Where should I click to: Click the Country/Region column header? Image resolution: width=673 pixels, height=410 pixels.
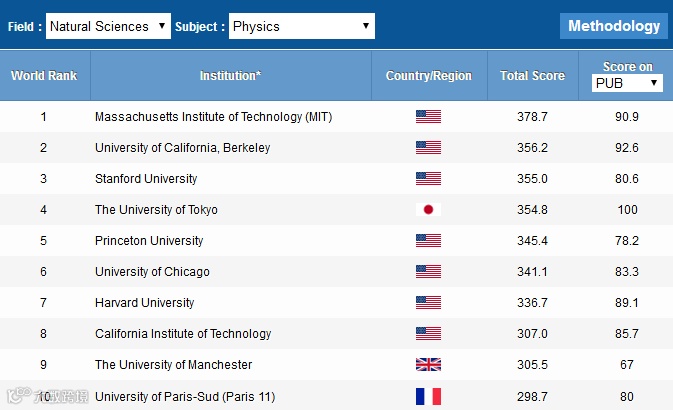click(x=428, y=76)
